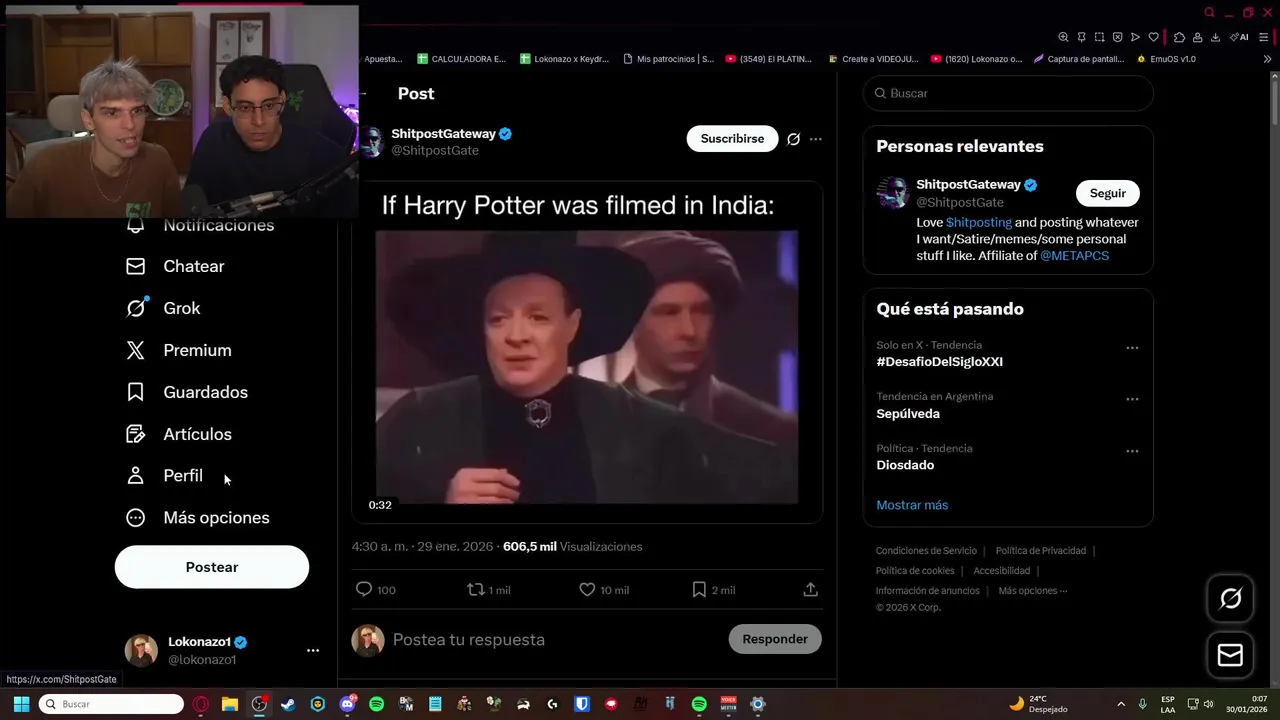Click the taskbar Buscar search box

coord(111,704)
